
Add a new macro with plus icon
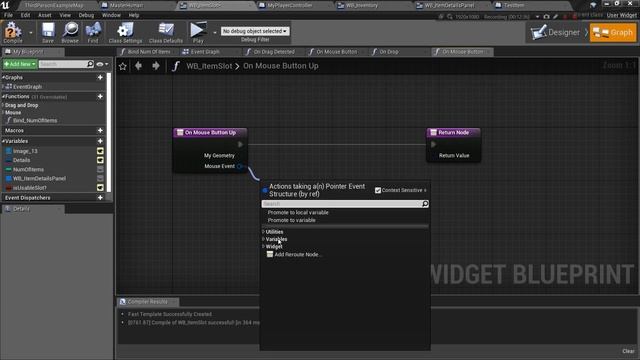point(100,130)
